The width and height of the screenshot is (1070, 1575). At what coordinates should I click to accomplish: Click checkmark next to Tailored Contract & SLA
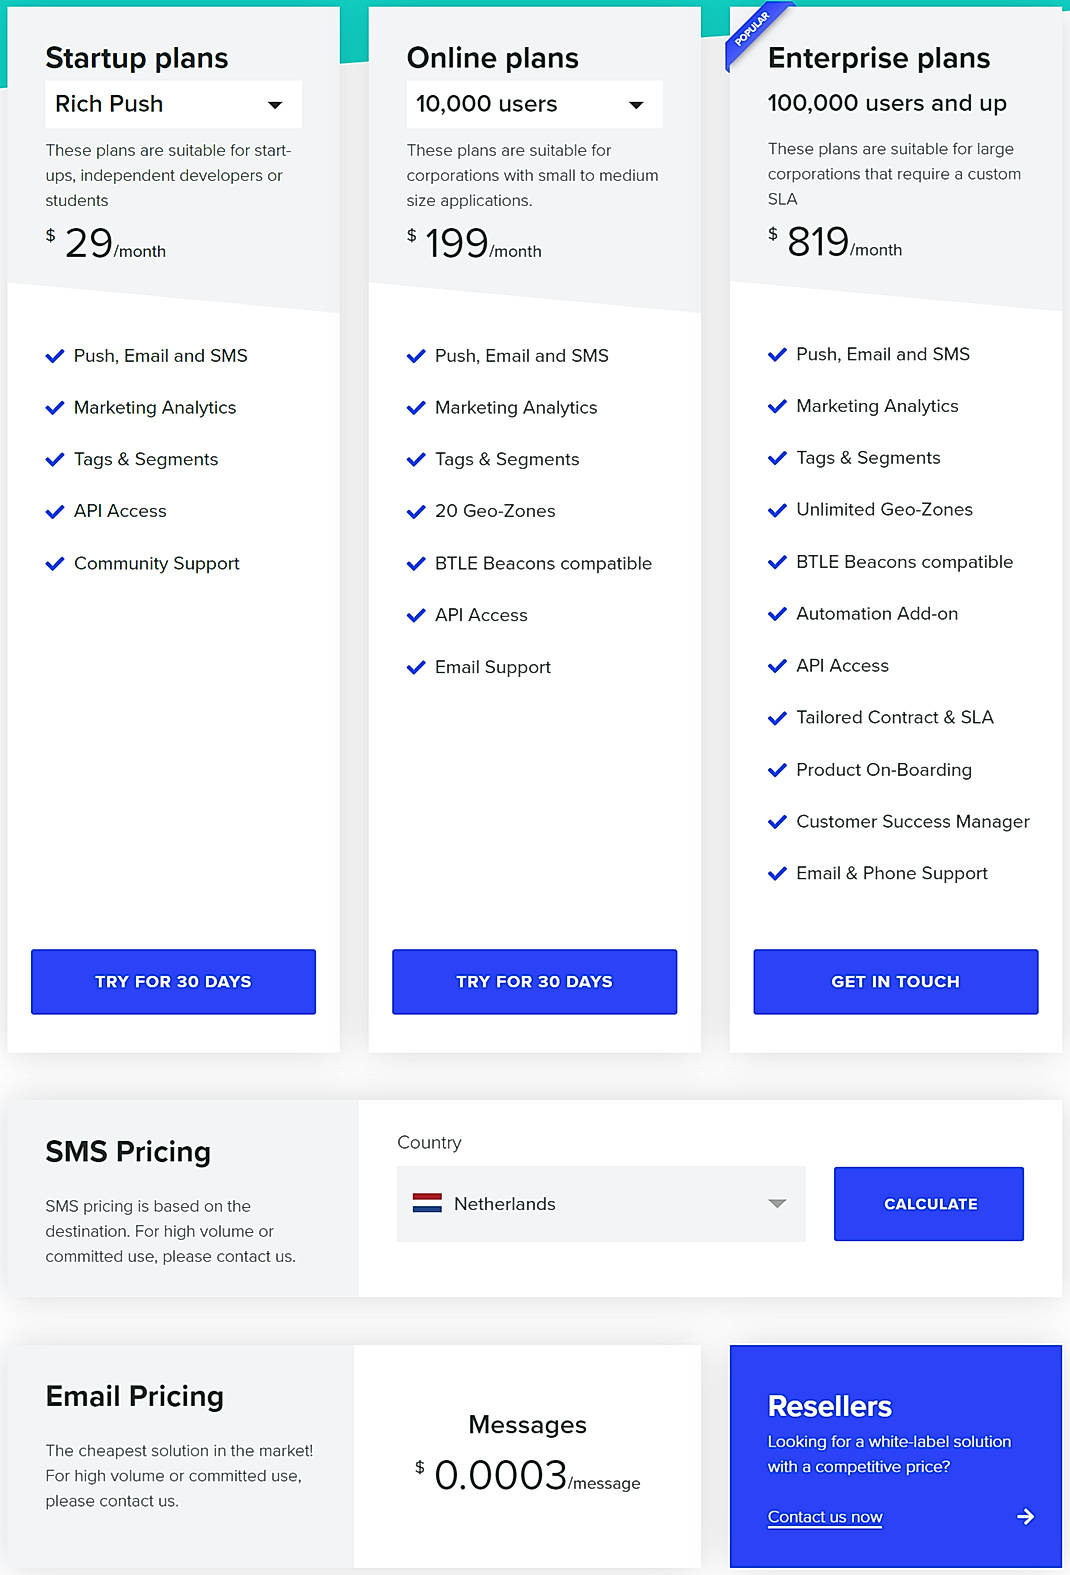point(777,718)
